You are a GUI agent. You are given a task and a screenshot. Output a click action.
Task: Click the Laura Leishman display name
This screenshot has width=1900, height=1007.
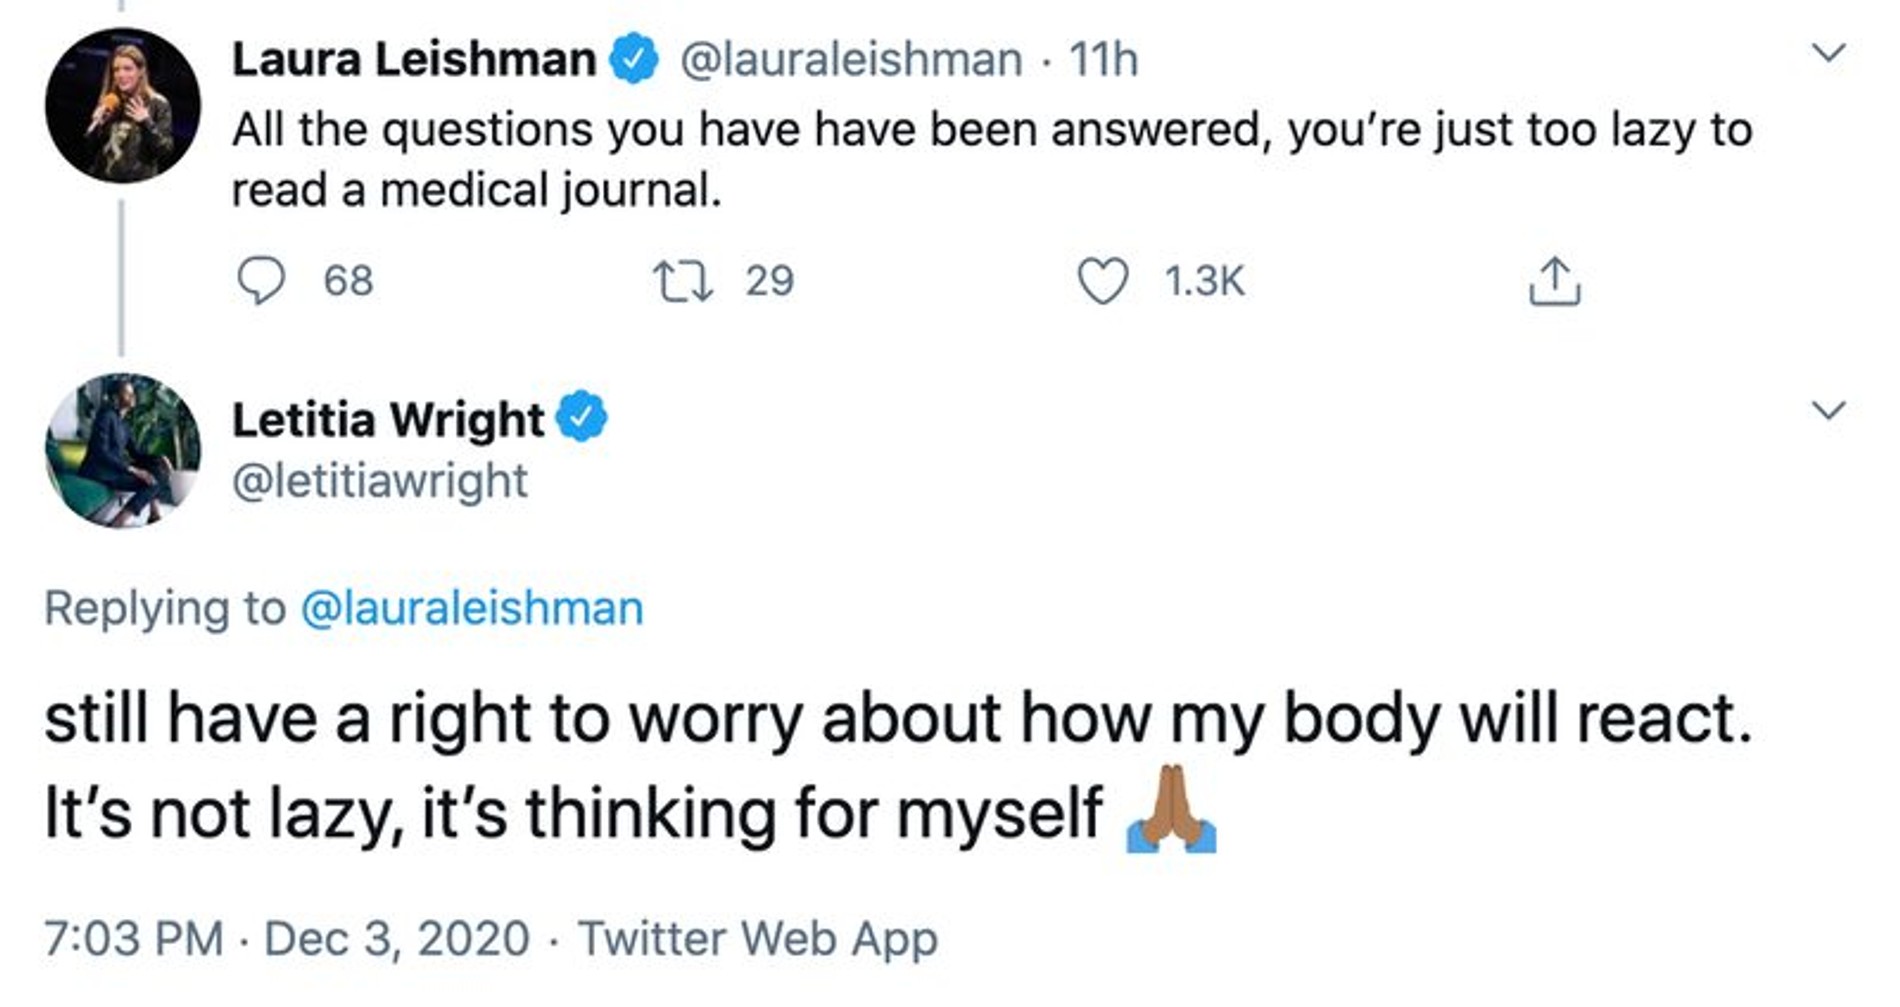click(413, 59)
